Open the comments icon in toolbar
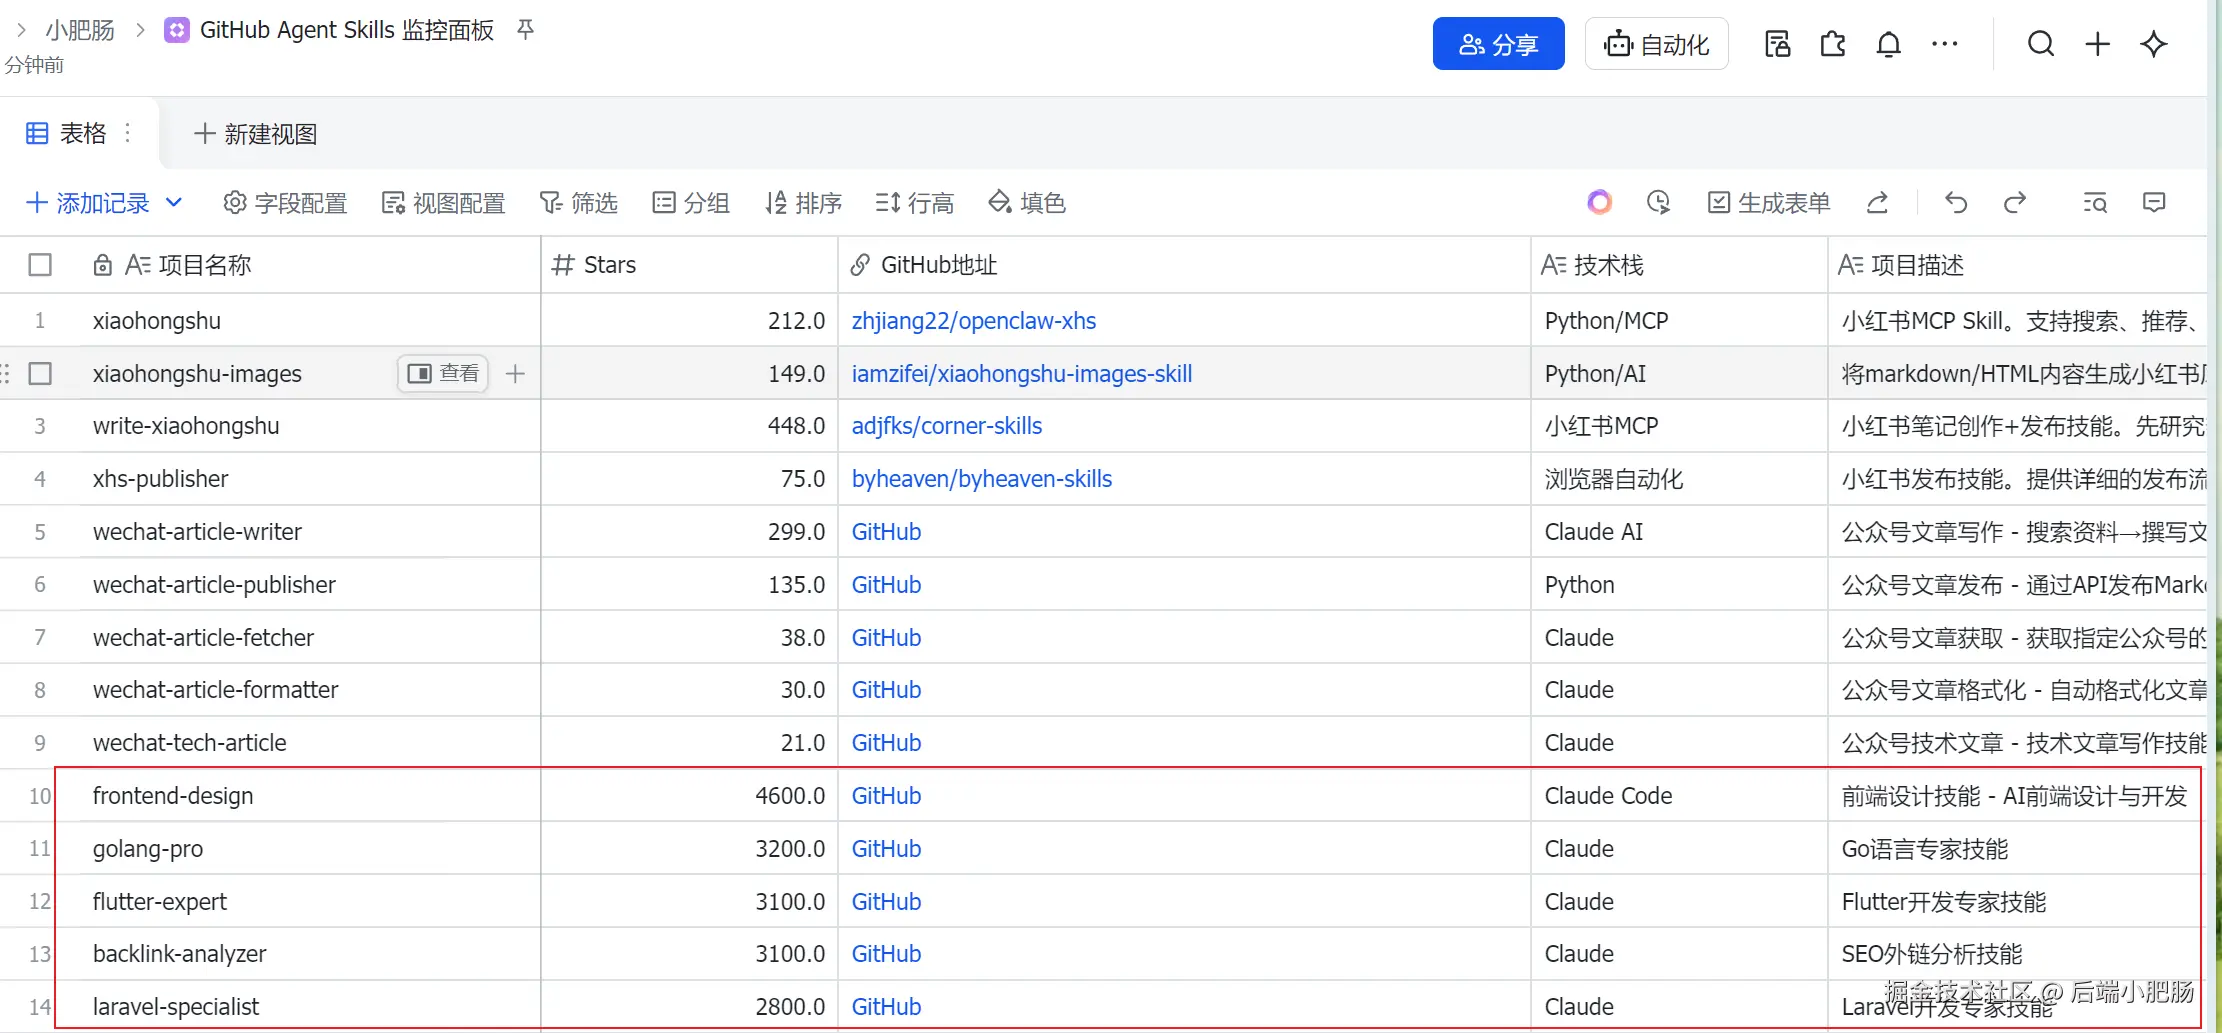The image size is (2222, 1033). [2154, 203]
